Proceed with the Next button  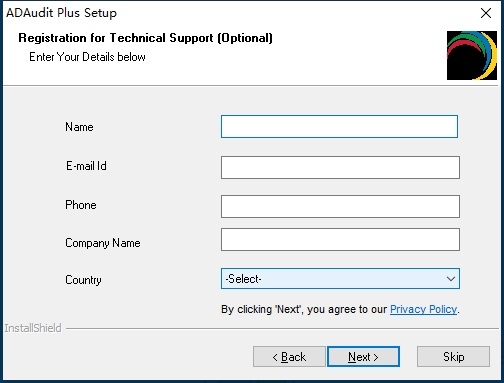point(363,357)
